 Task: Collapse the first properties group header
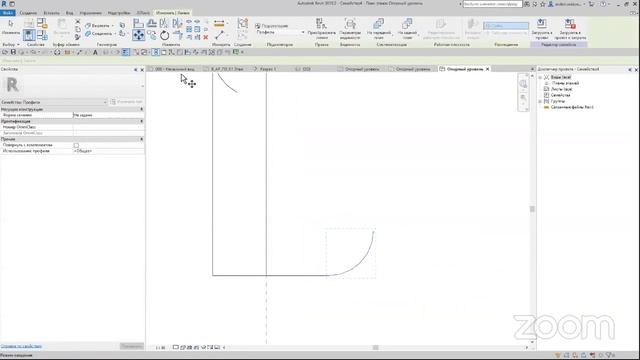(x=142, y=109)
